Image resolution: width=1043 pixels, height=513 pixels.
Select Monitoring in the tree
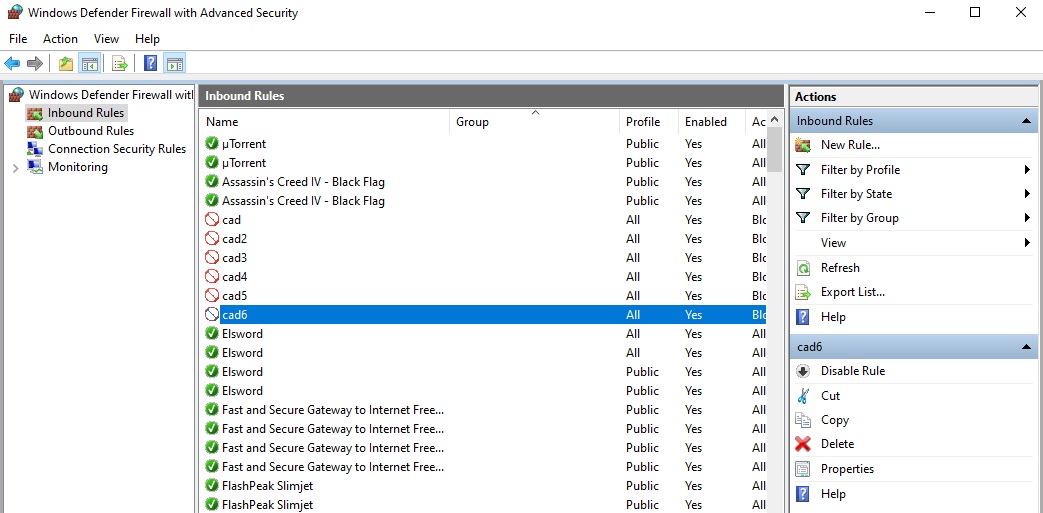tap(78, 167)
